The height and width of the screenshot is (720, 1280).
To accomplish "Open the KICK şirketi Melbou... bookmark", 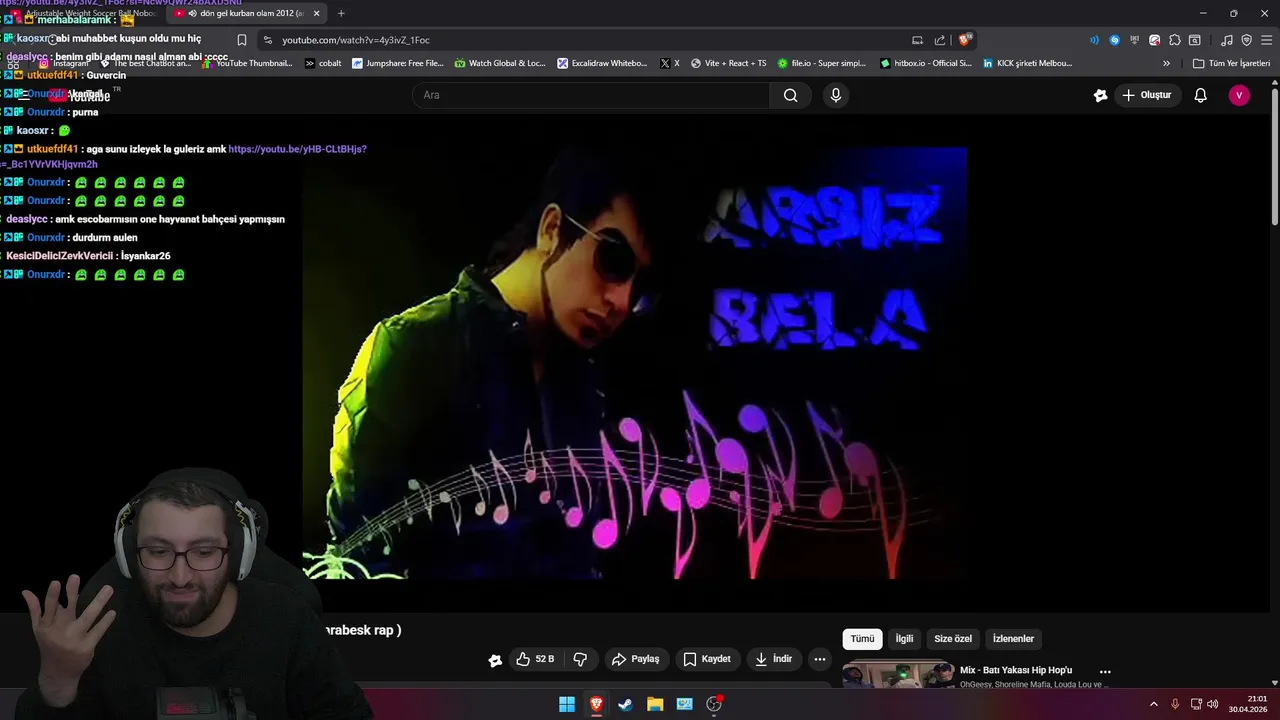I will [x=1027, y=63].
